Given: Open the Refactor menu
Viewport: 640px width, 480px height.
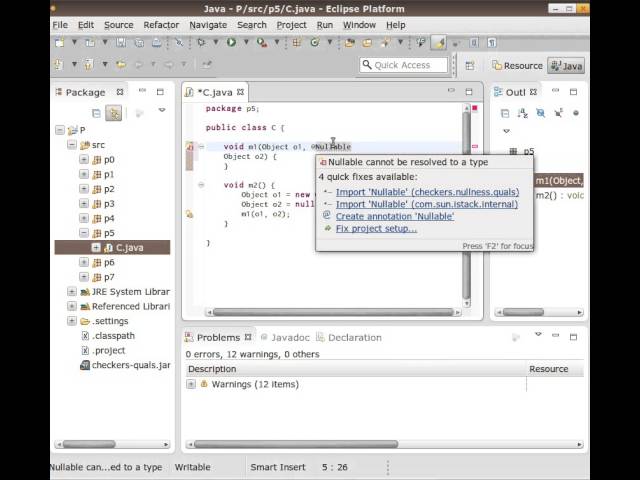Looking at the screenshot, I should (x=161, y=25).
